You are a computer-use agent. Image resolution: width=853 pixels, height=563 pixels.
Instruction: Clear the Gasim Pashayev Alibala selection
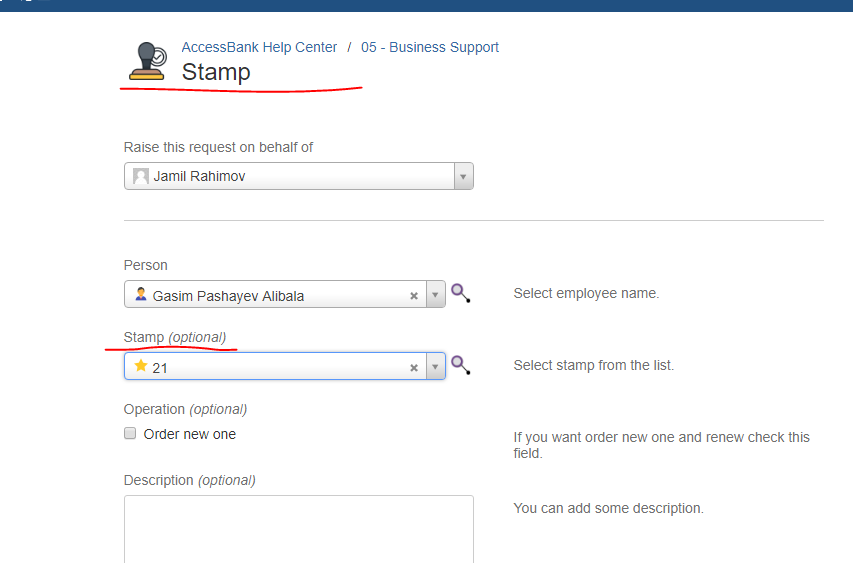(x=414, y=296)
